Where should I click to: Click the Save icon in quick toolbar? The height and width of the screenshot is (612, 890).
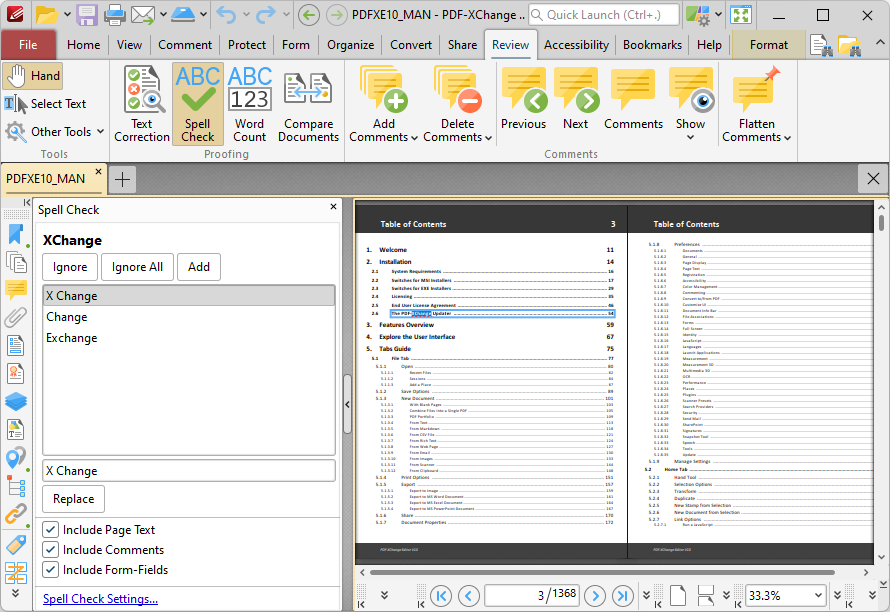click(x=87, y=15)
